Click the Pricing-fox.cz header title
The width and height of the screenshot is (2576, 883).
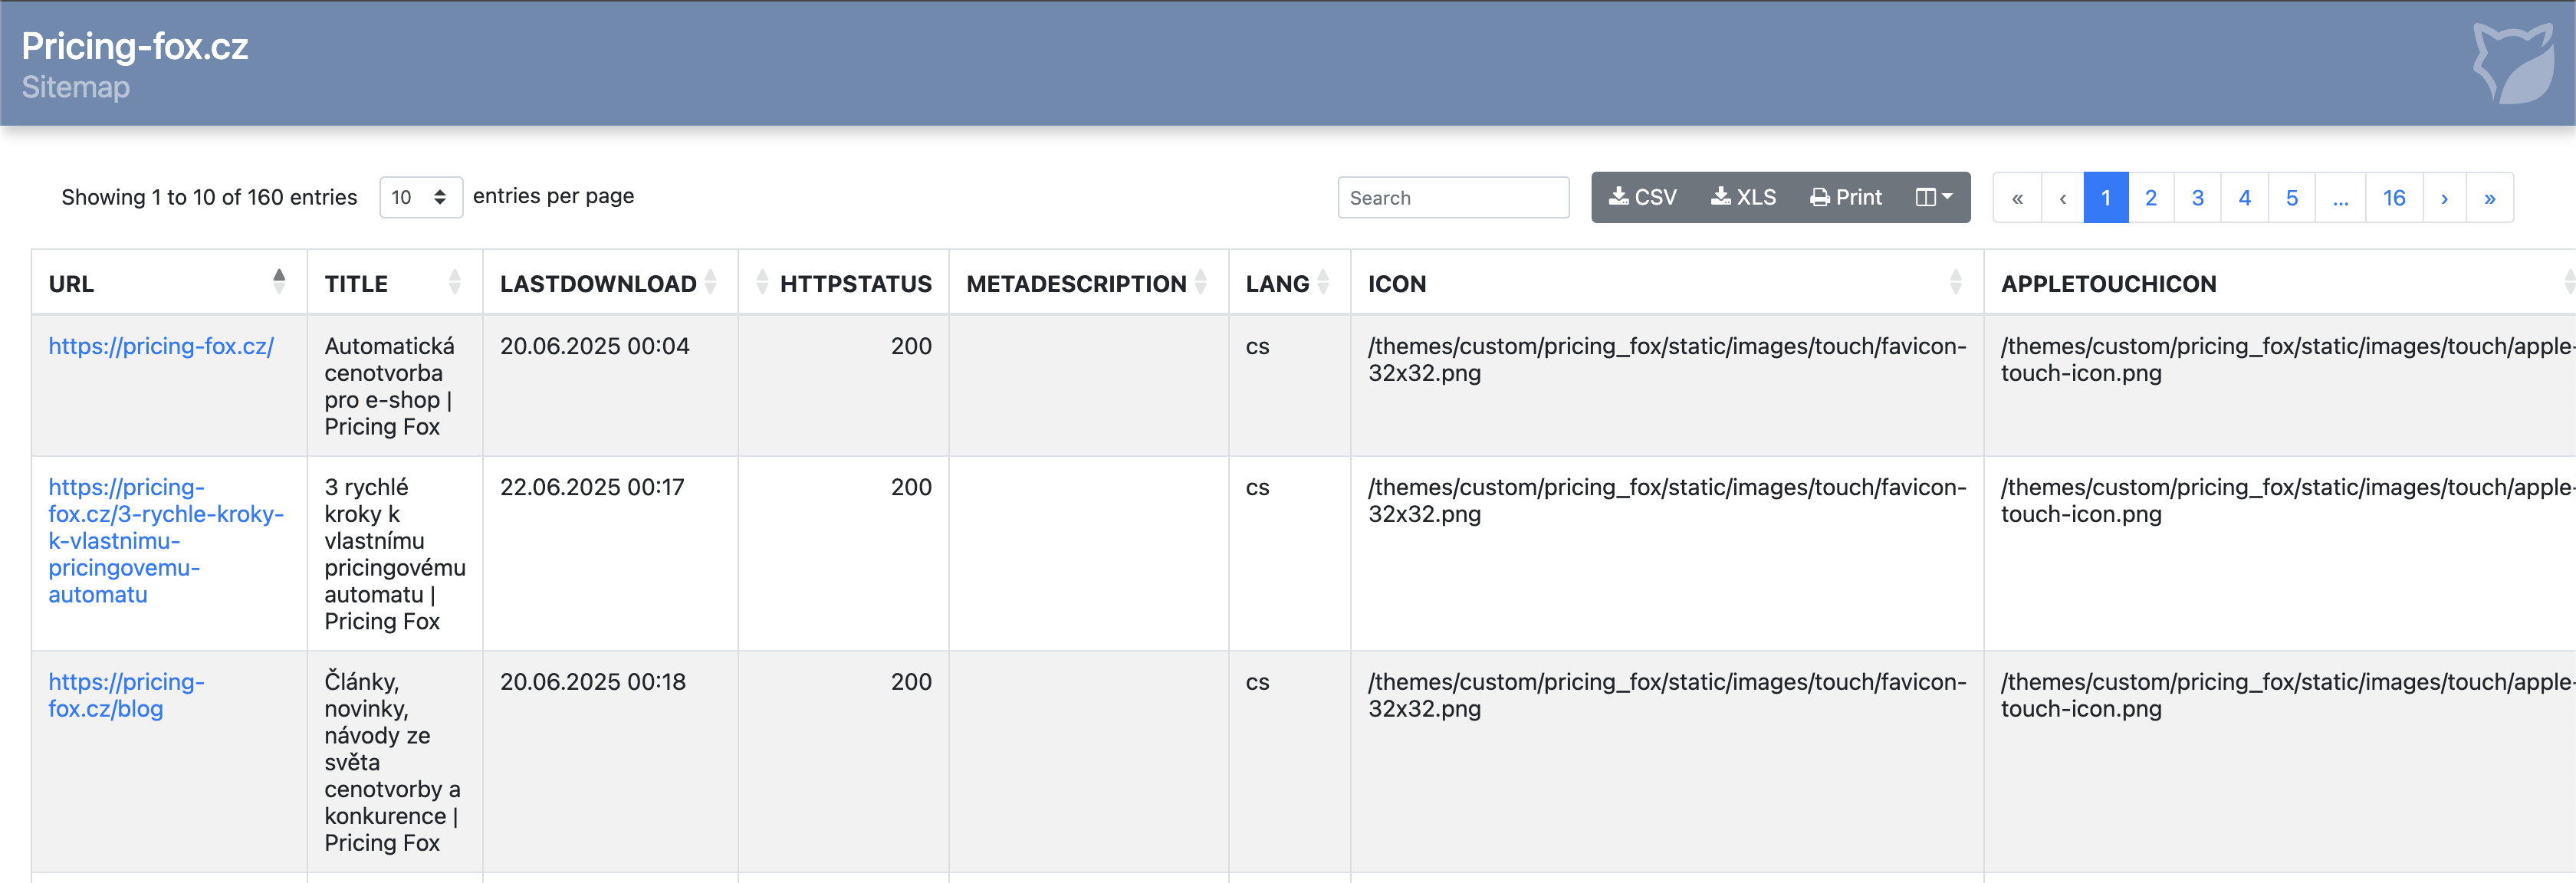135,46
